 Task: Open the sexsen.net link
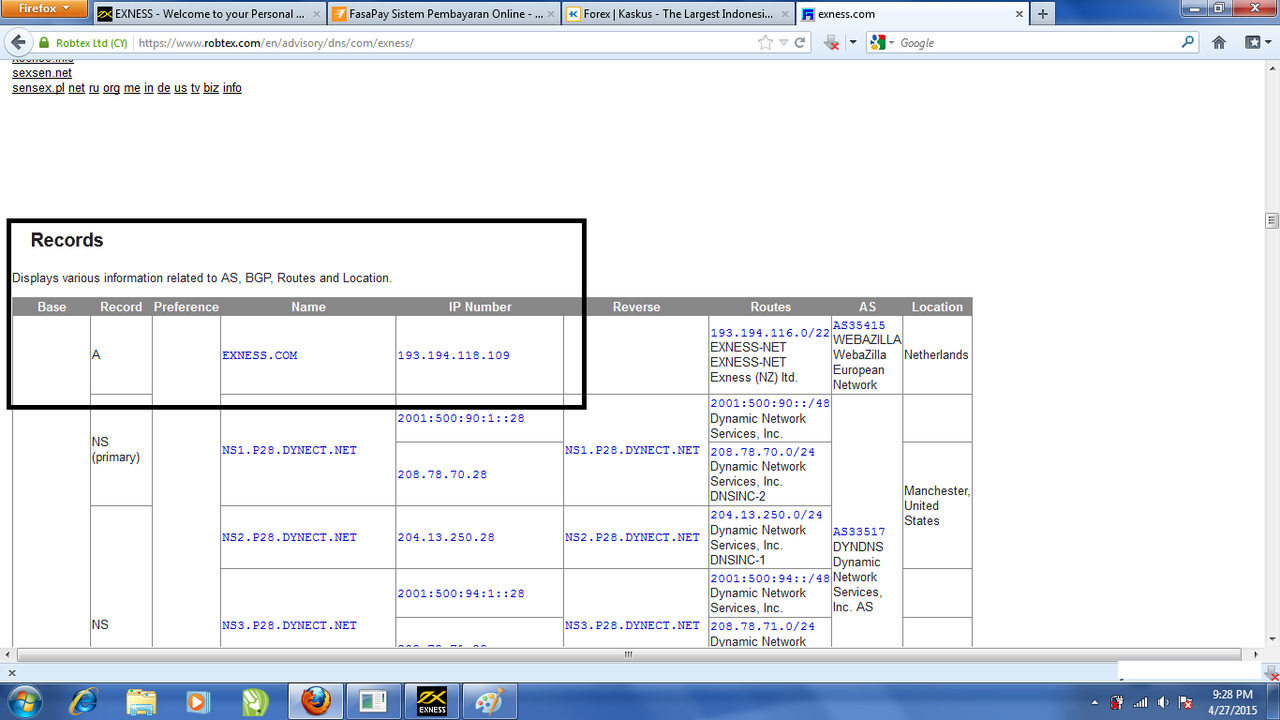[42, 73]
